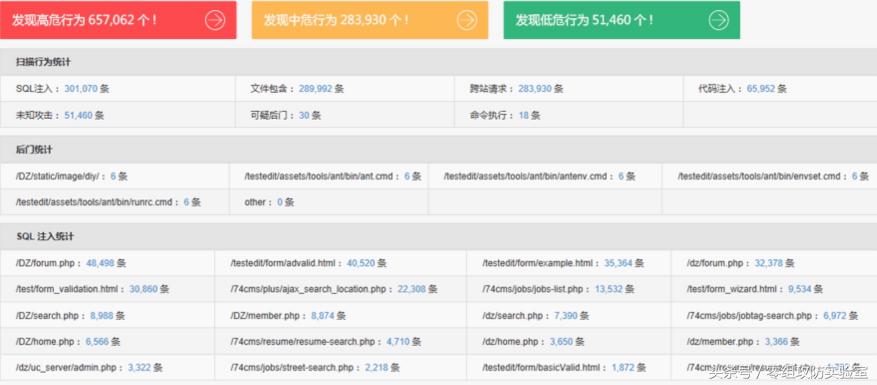
Task: Open jobs-list.php count 13,532
Action: [x=609, y=289]
